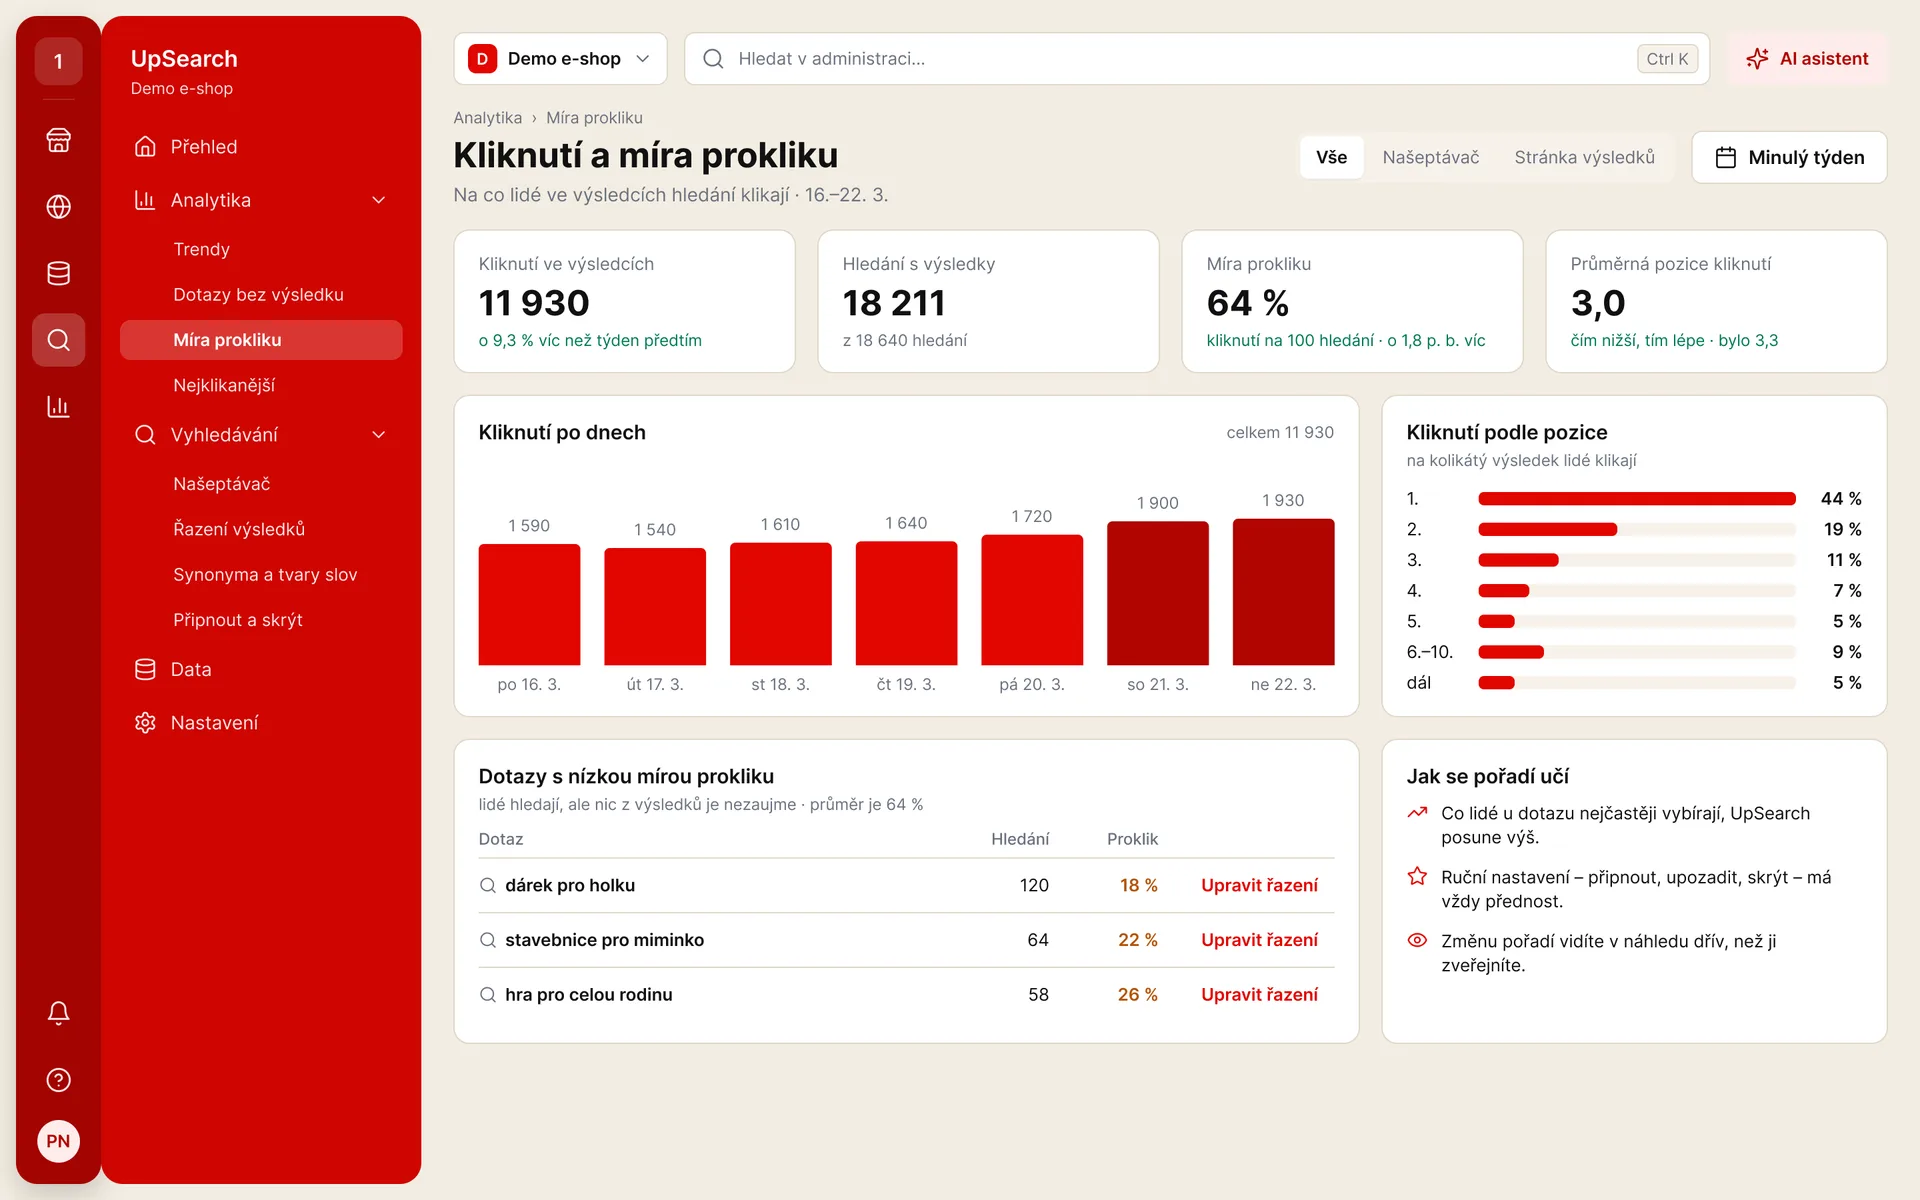Click the sparkle icon on AI asistent
Screen dimensions: 1920x1200
coord(1757,59)
